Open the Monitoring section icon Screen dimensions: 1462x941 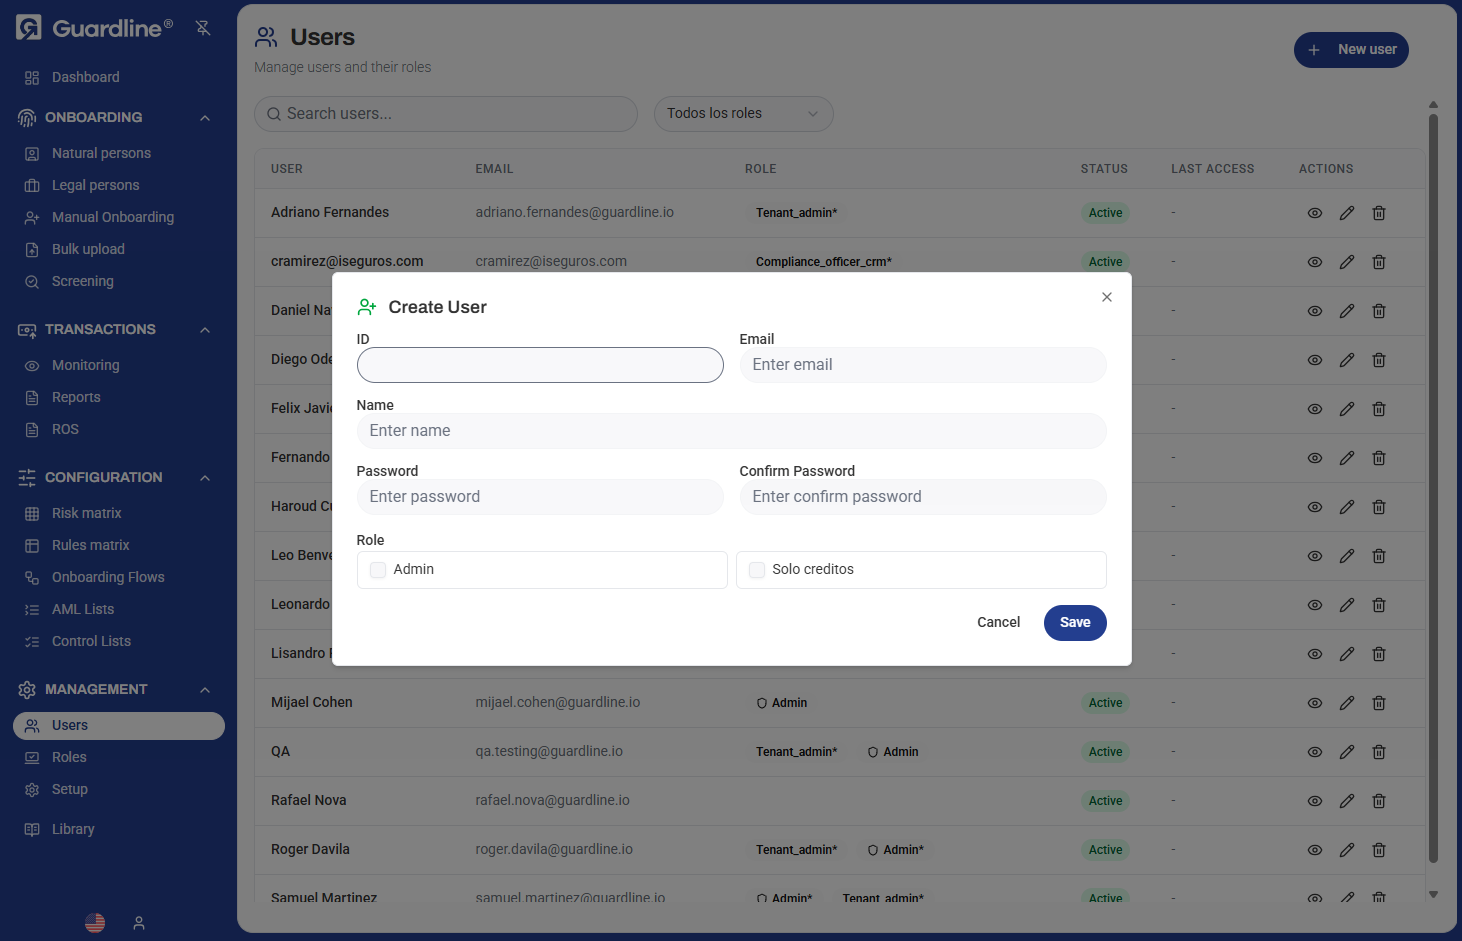(32, 365)
